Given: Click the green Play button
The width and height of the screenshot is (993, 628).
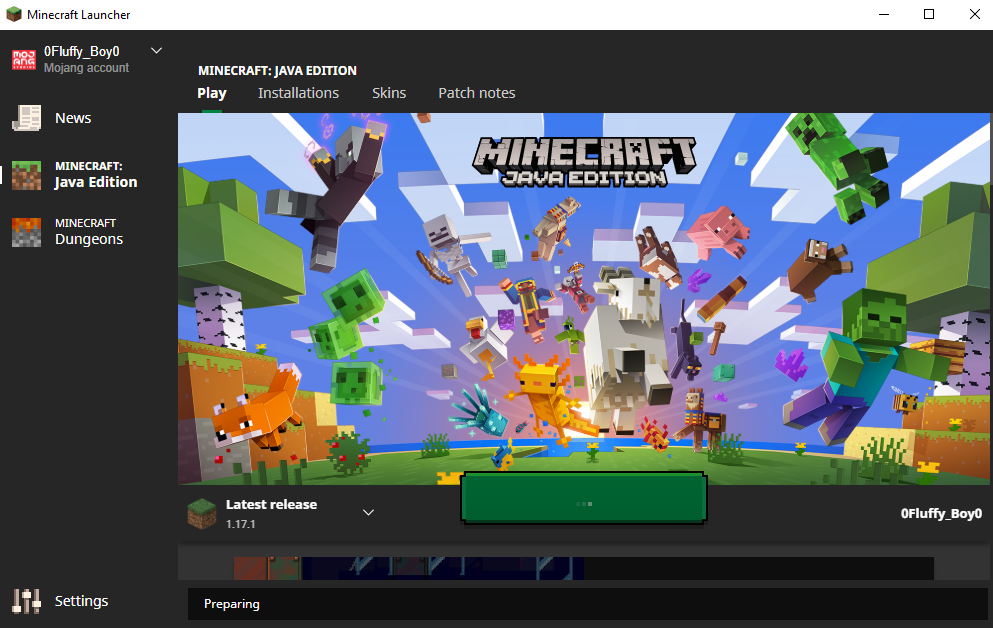Looking at the screenshot, I should pos(584,498).
